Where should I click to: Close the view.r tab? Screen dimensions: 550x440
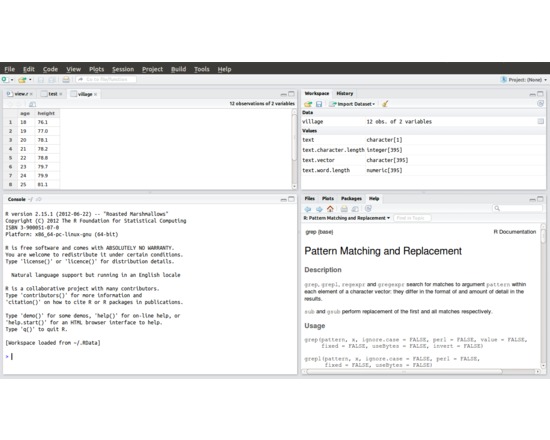[x=31, y=94]
